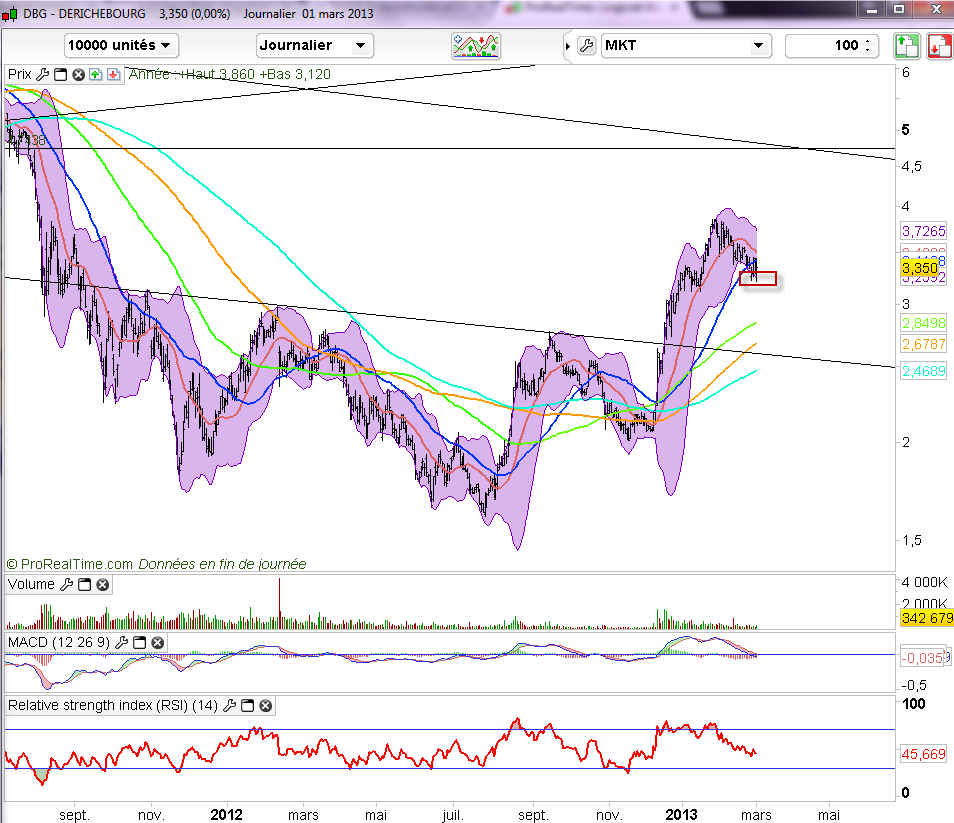Open order settings wrench beside MKT
954x823 pixels.
587,45
